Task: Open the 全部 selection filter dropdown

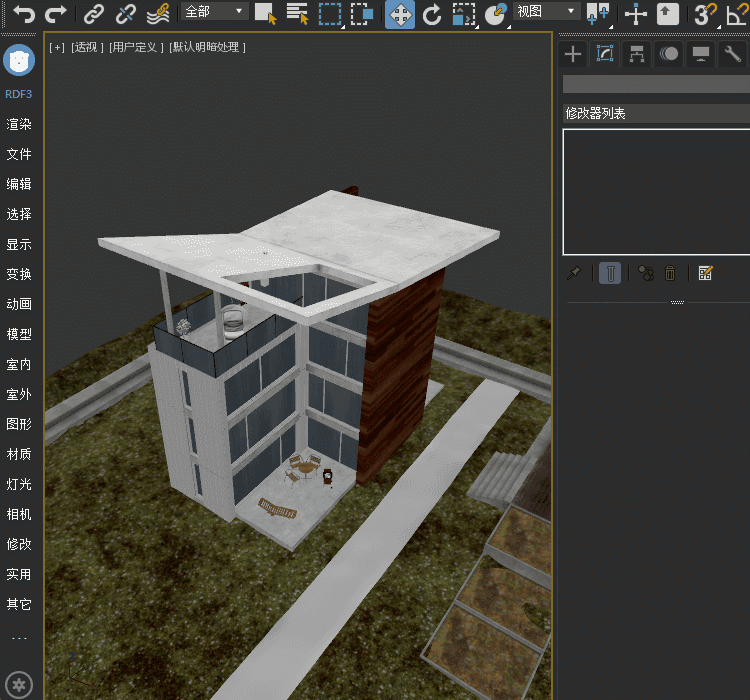Action: click(x=215, y=12)
